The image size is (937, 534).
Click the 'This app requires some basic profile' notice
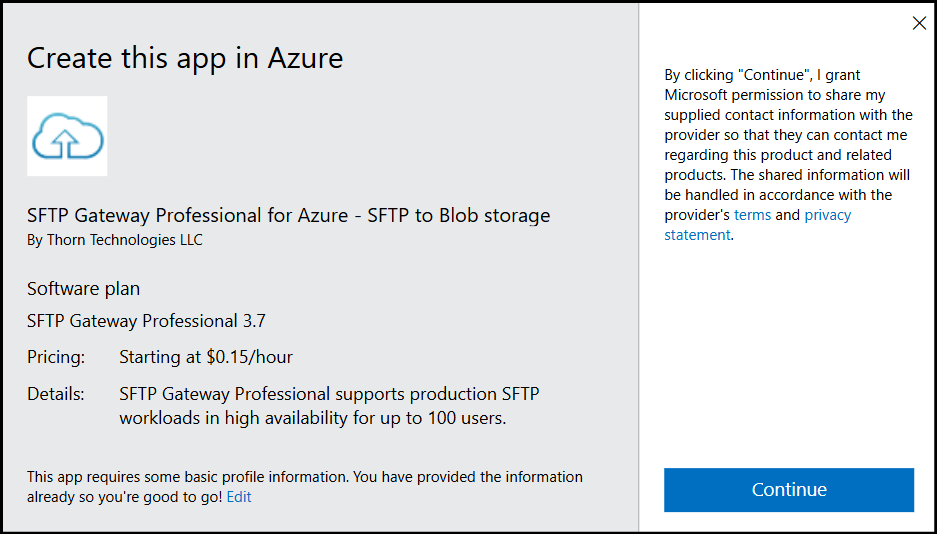(x=150, y=477)
